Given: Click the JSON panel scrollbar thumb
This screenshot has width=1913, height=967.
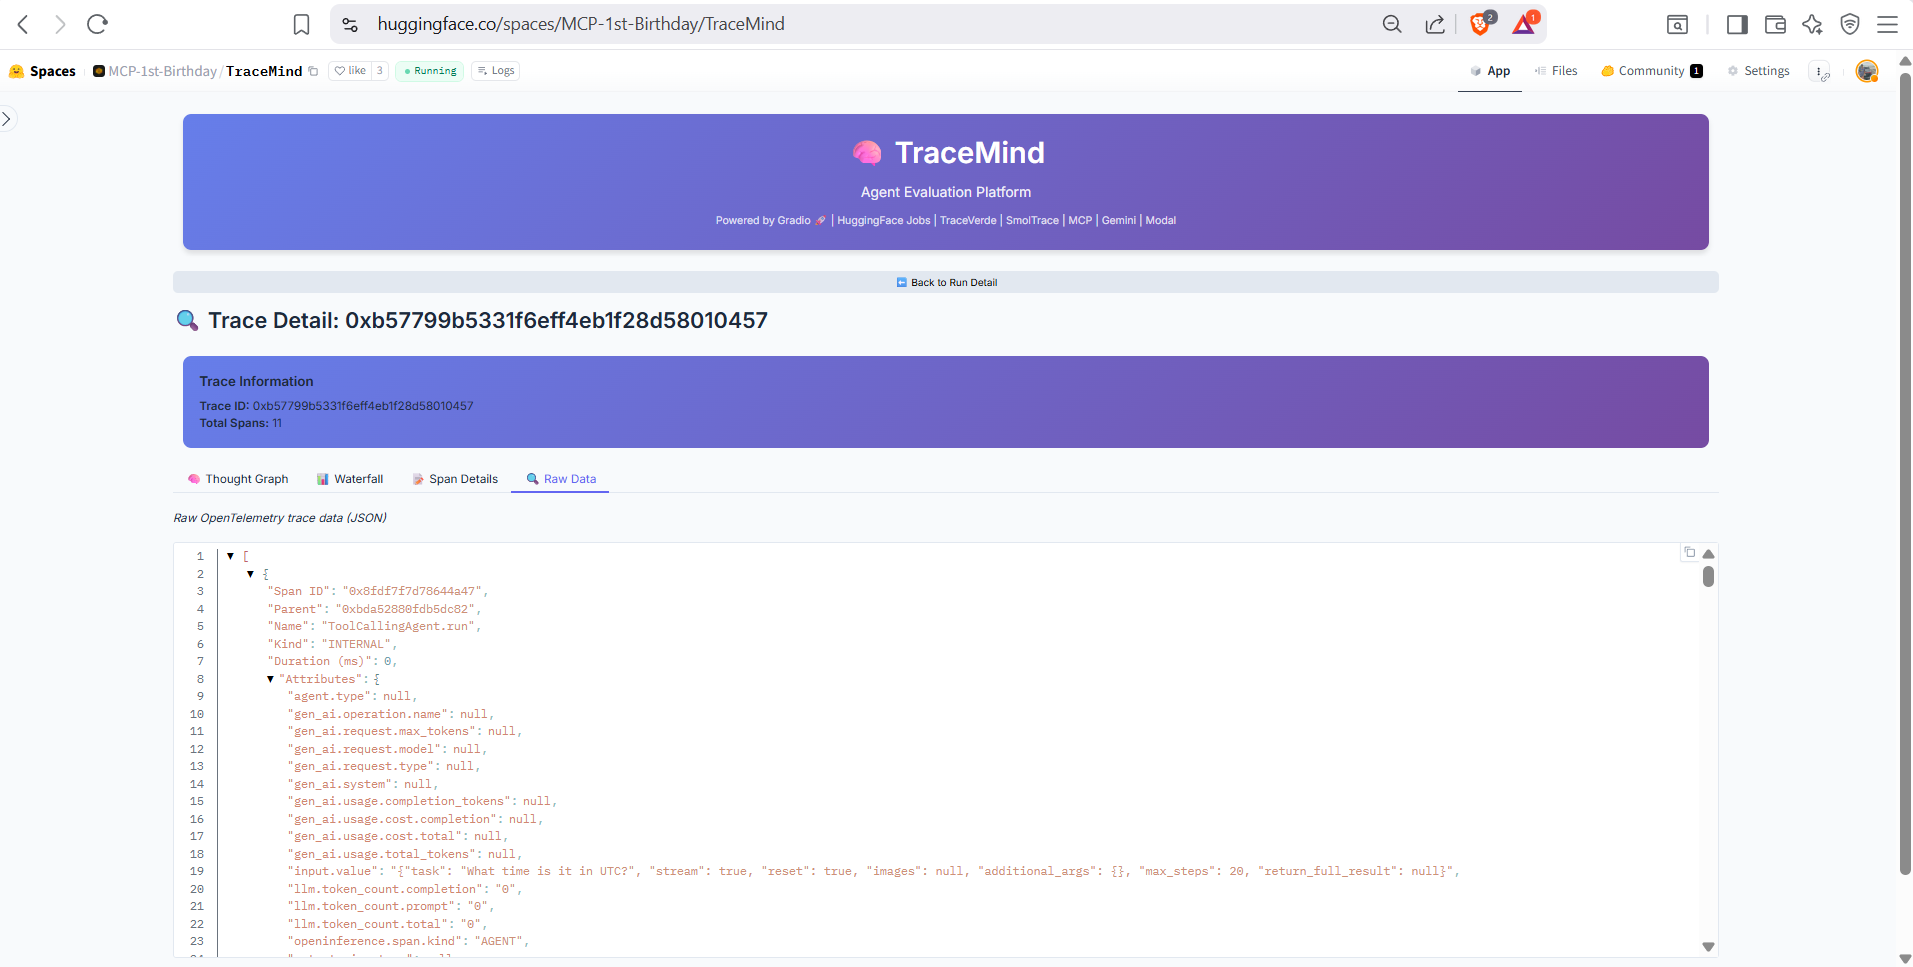Looking at the screenshot, I should tap(1709, 576).
